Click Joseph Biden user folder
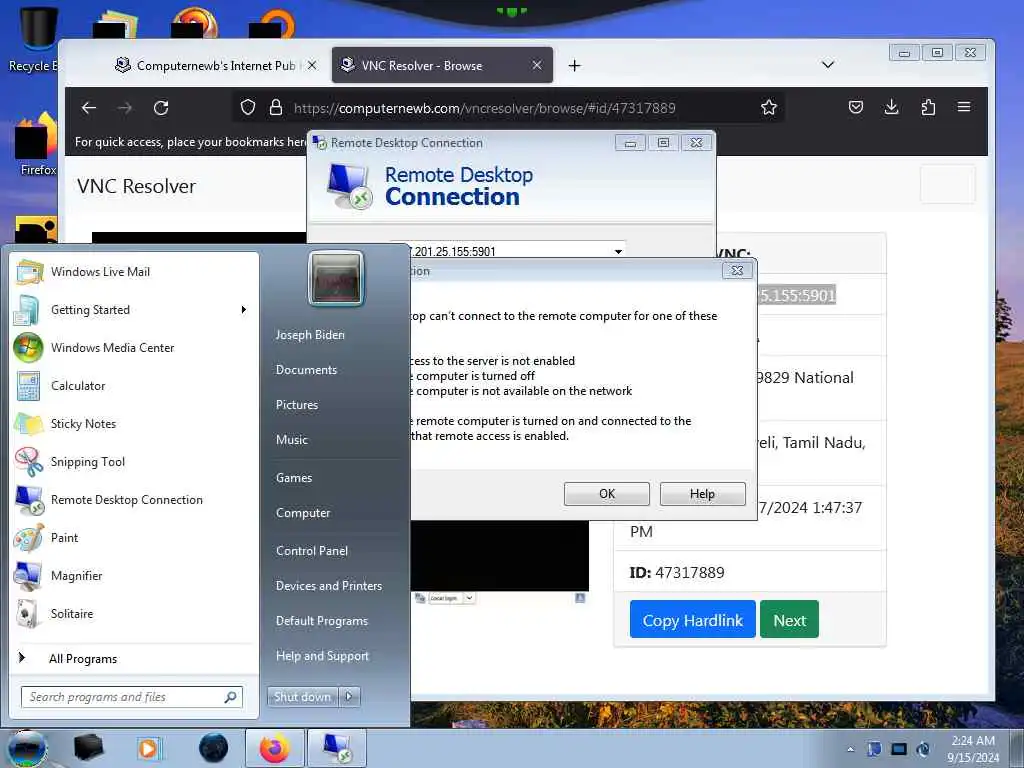The width and height of the screenshot is (1024, 768). [310, 334]
